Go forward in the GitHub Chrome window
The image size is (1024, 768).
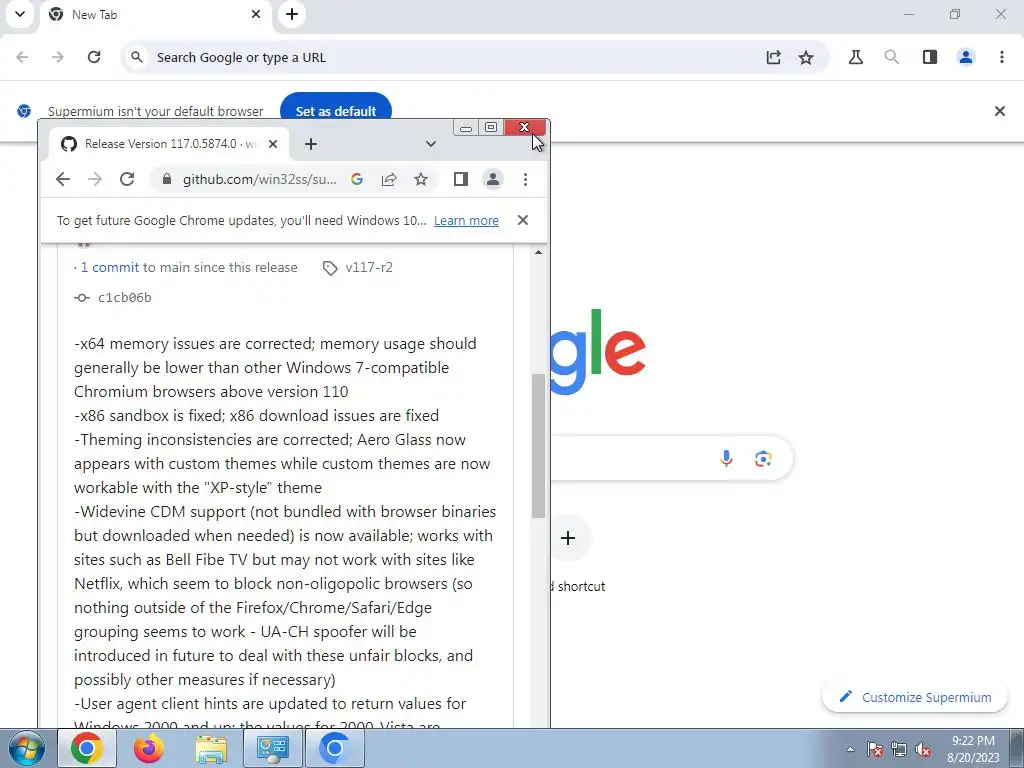click(95, 179)
